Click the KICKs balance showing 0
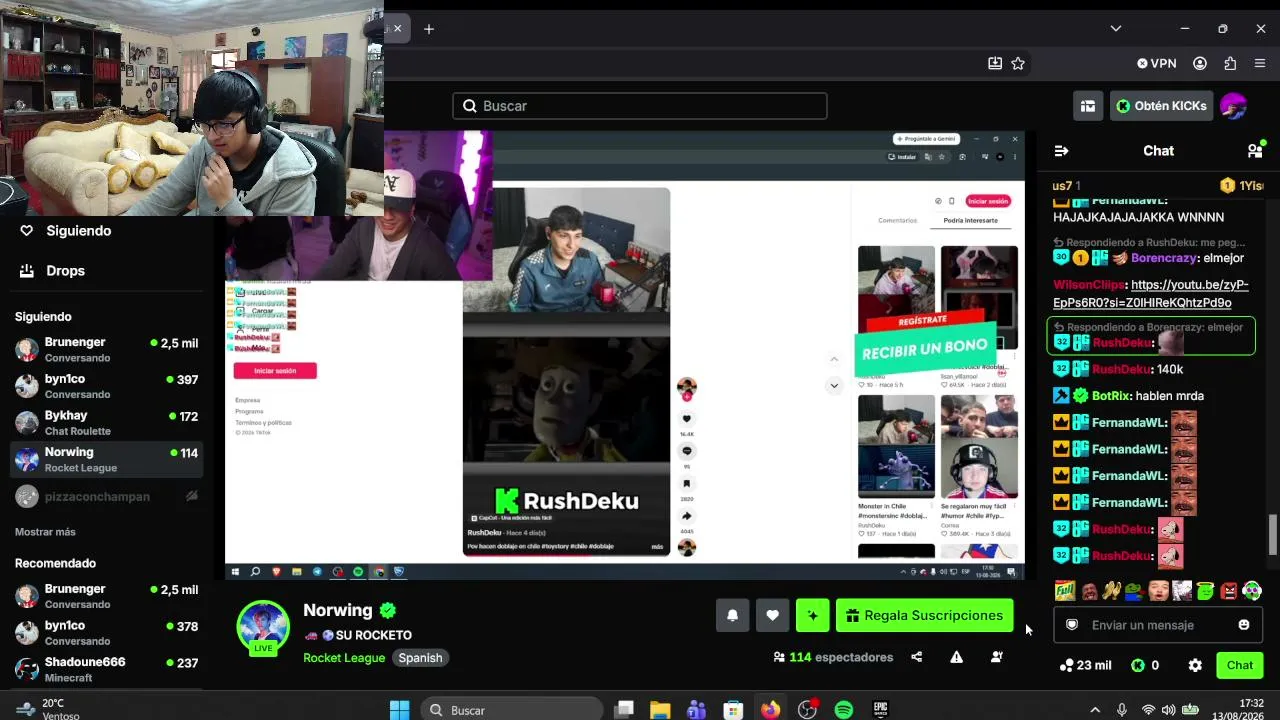The height and width of the screenshot is (720, 1280). tap(1145, 665)
